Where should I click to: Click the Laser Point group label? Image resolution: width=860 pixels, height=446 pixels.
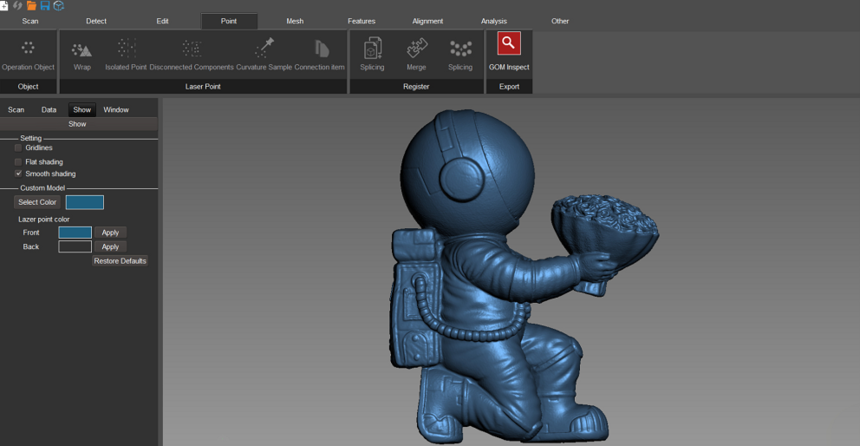click(203, 86)
